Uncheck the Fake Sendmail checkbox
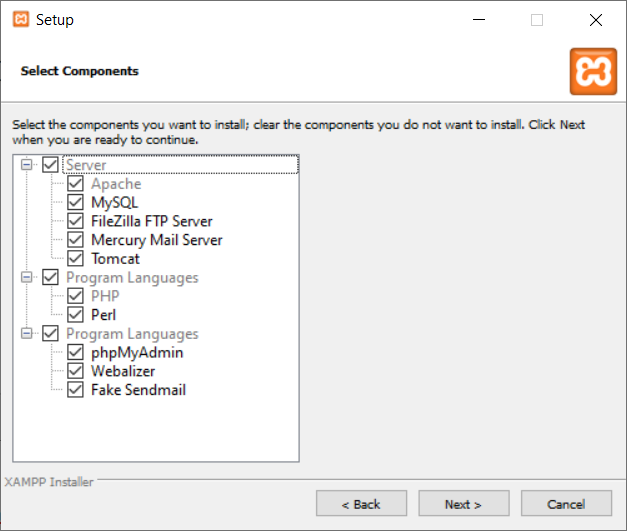The image size is (627, 531). (x=75, y=390)
